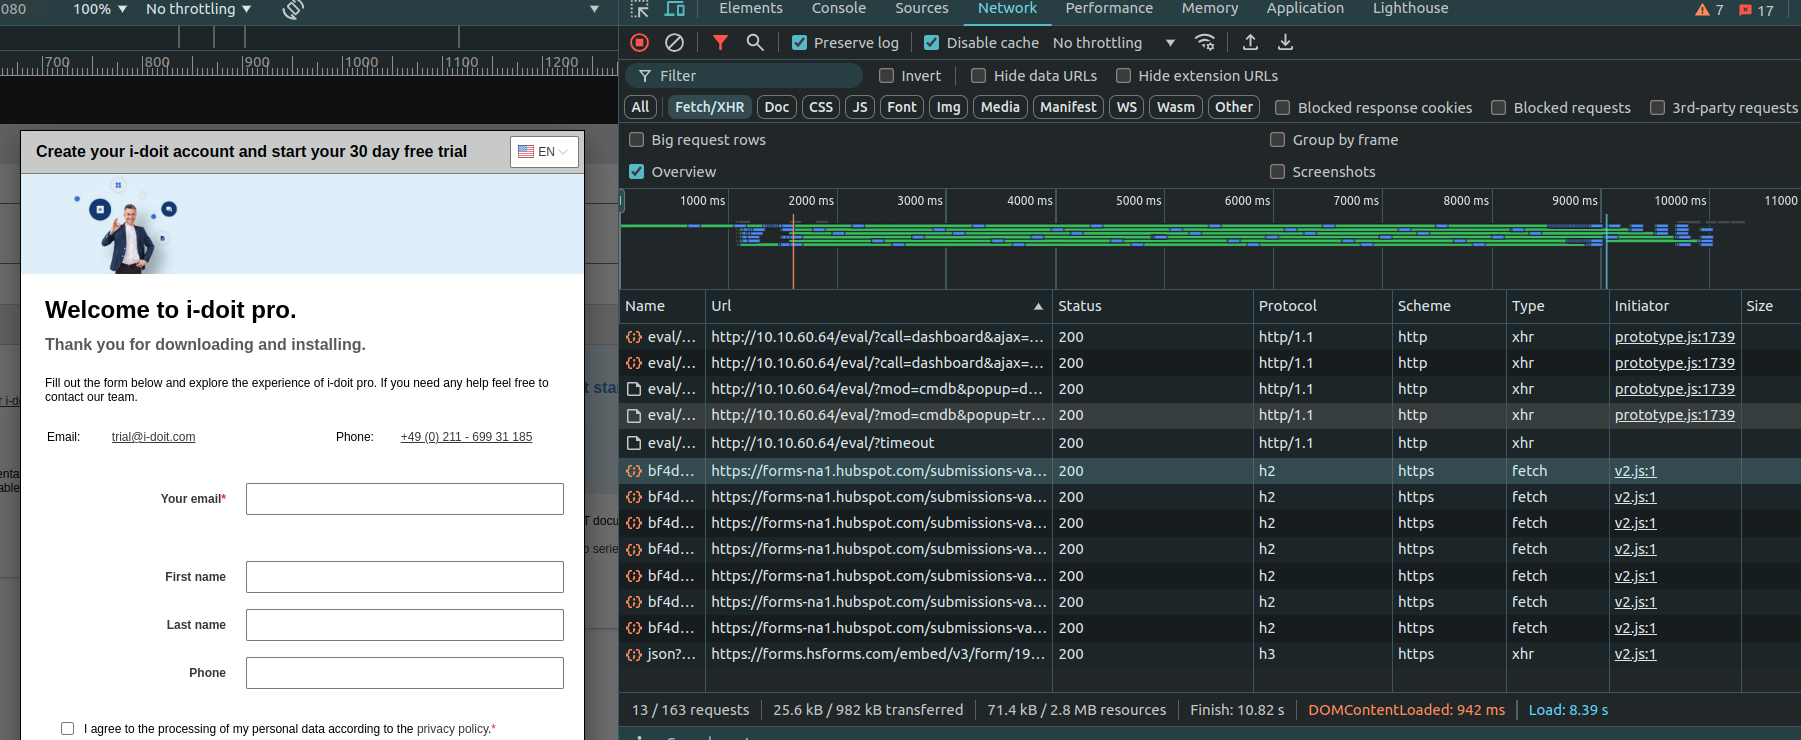Enable Screenshots capture checkbox
This screenshot has height=740, width=1801.
pyautogui.click(x=1277, y=172)
